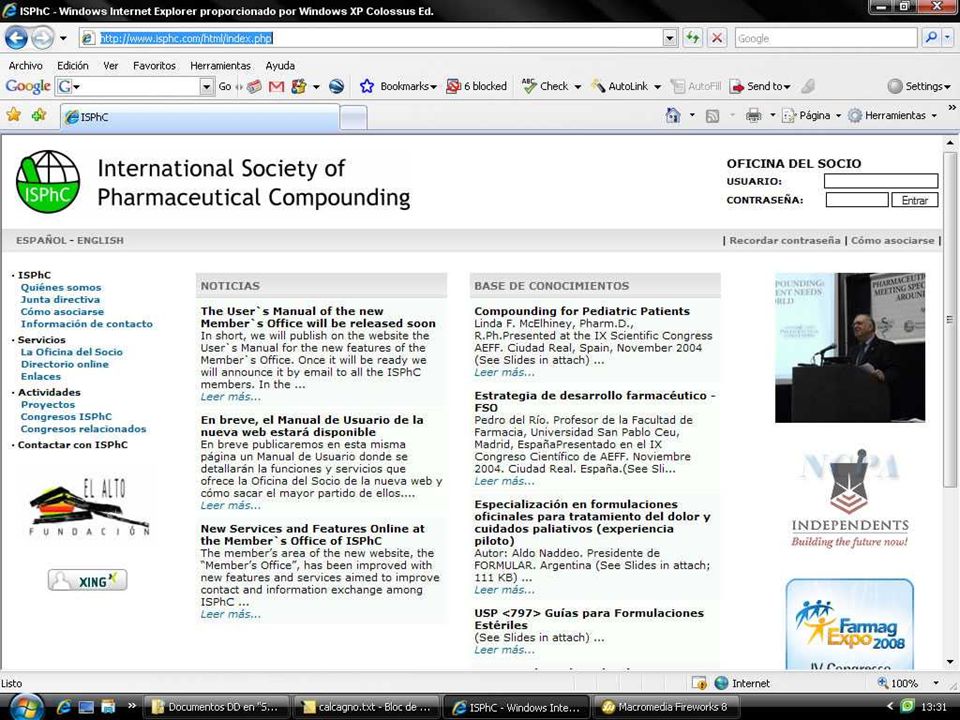Click the green system tray icon
The width and height of the screenshot is (960, 720).
[907, 707]
